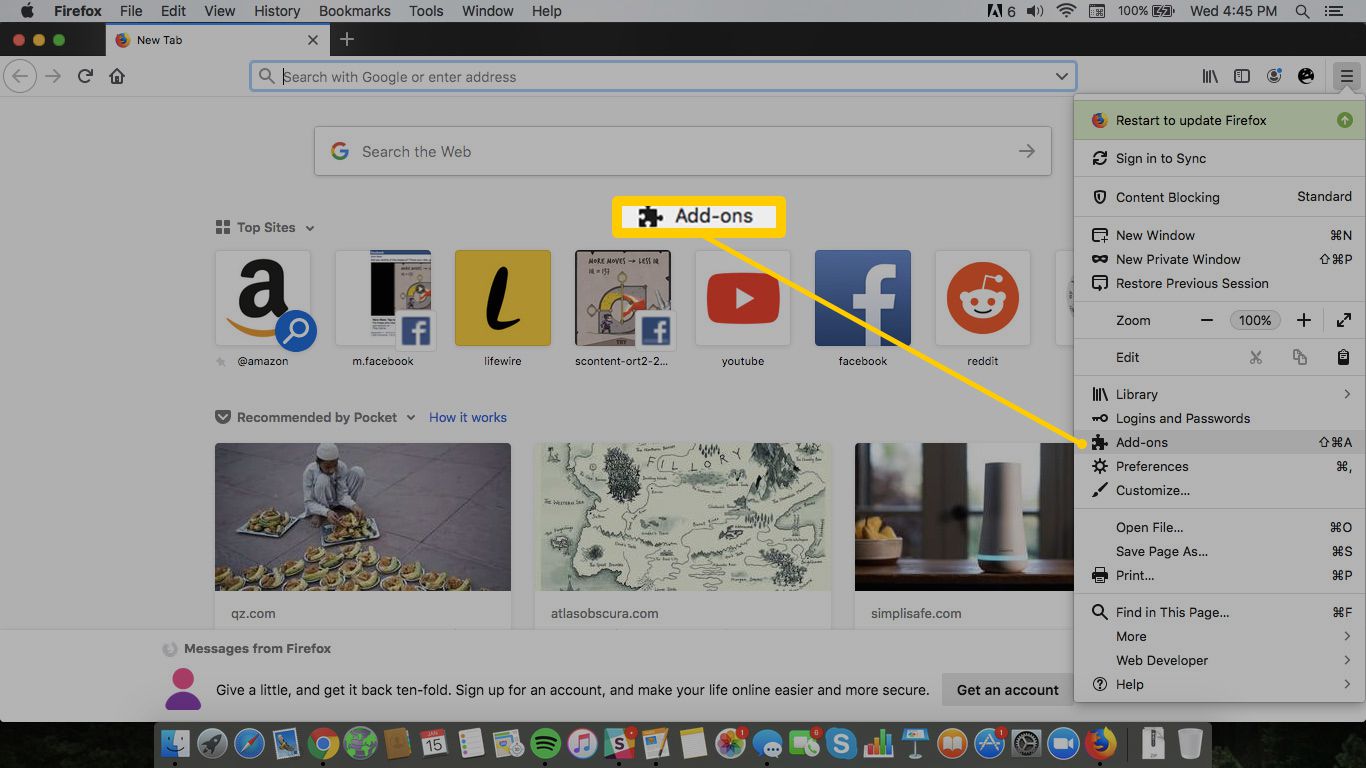Open Spotify from the Dock
The image size is (1366, 768).
point(545,743)
